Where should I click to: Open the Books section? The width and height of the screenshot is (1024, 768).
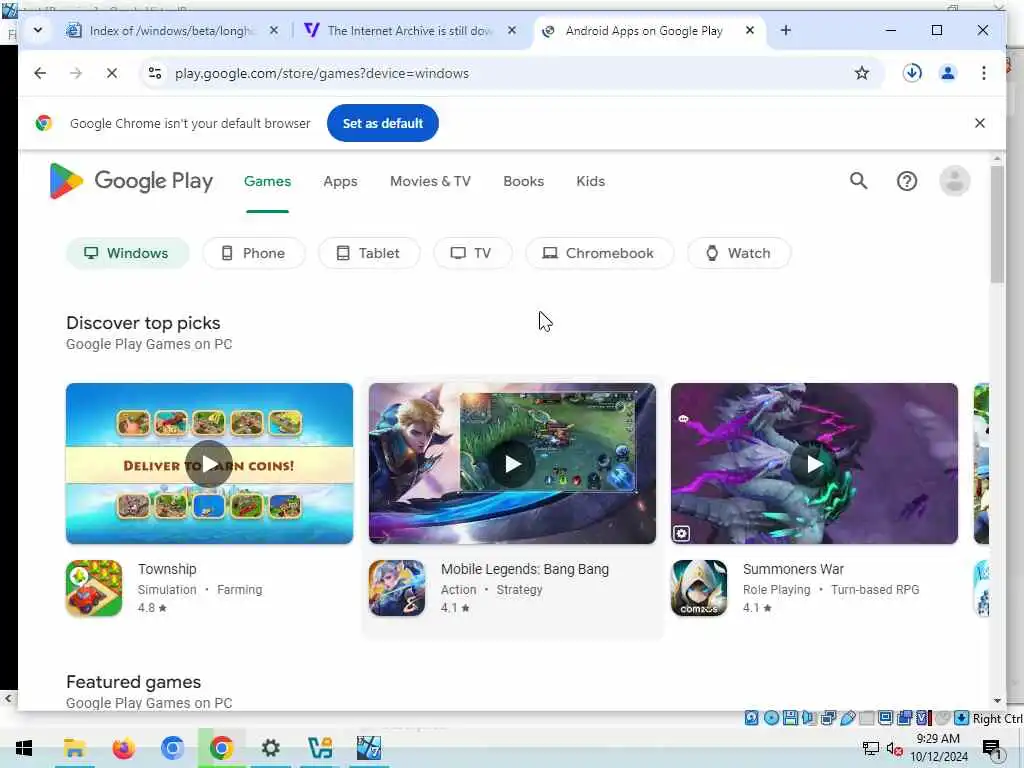523,182
